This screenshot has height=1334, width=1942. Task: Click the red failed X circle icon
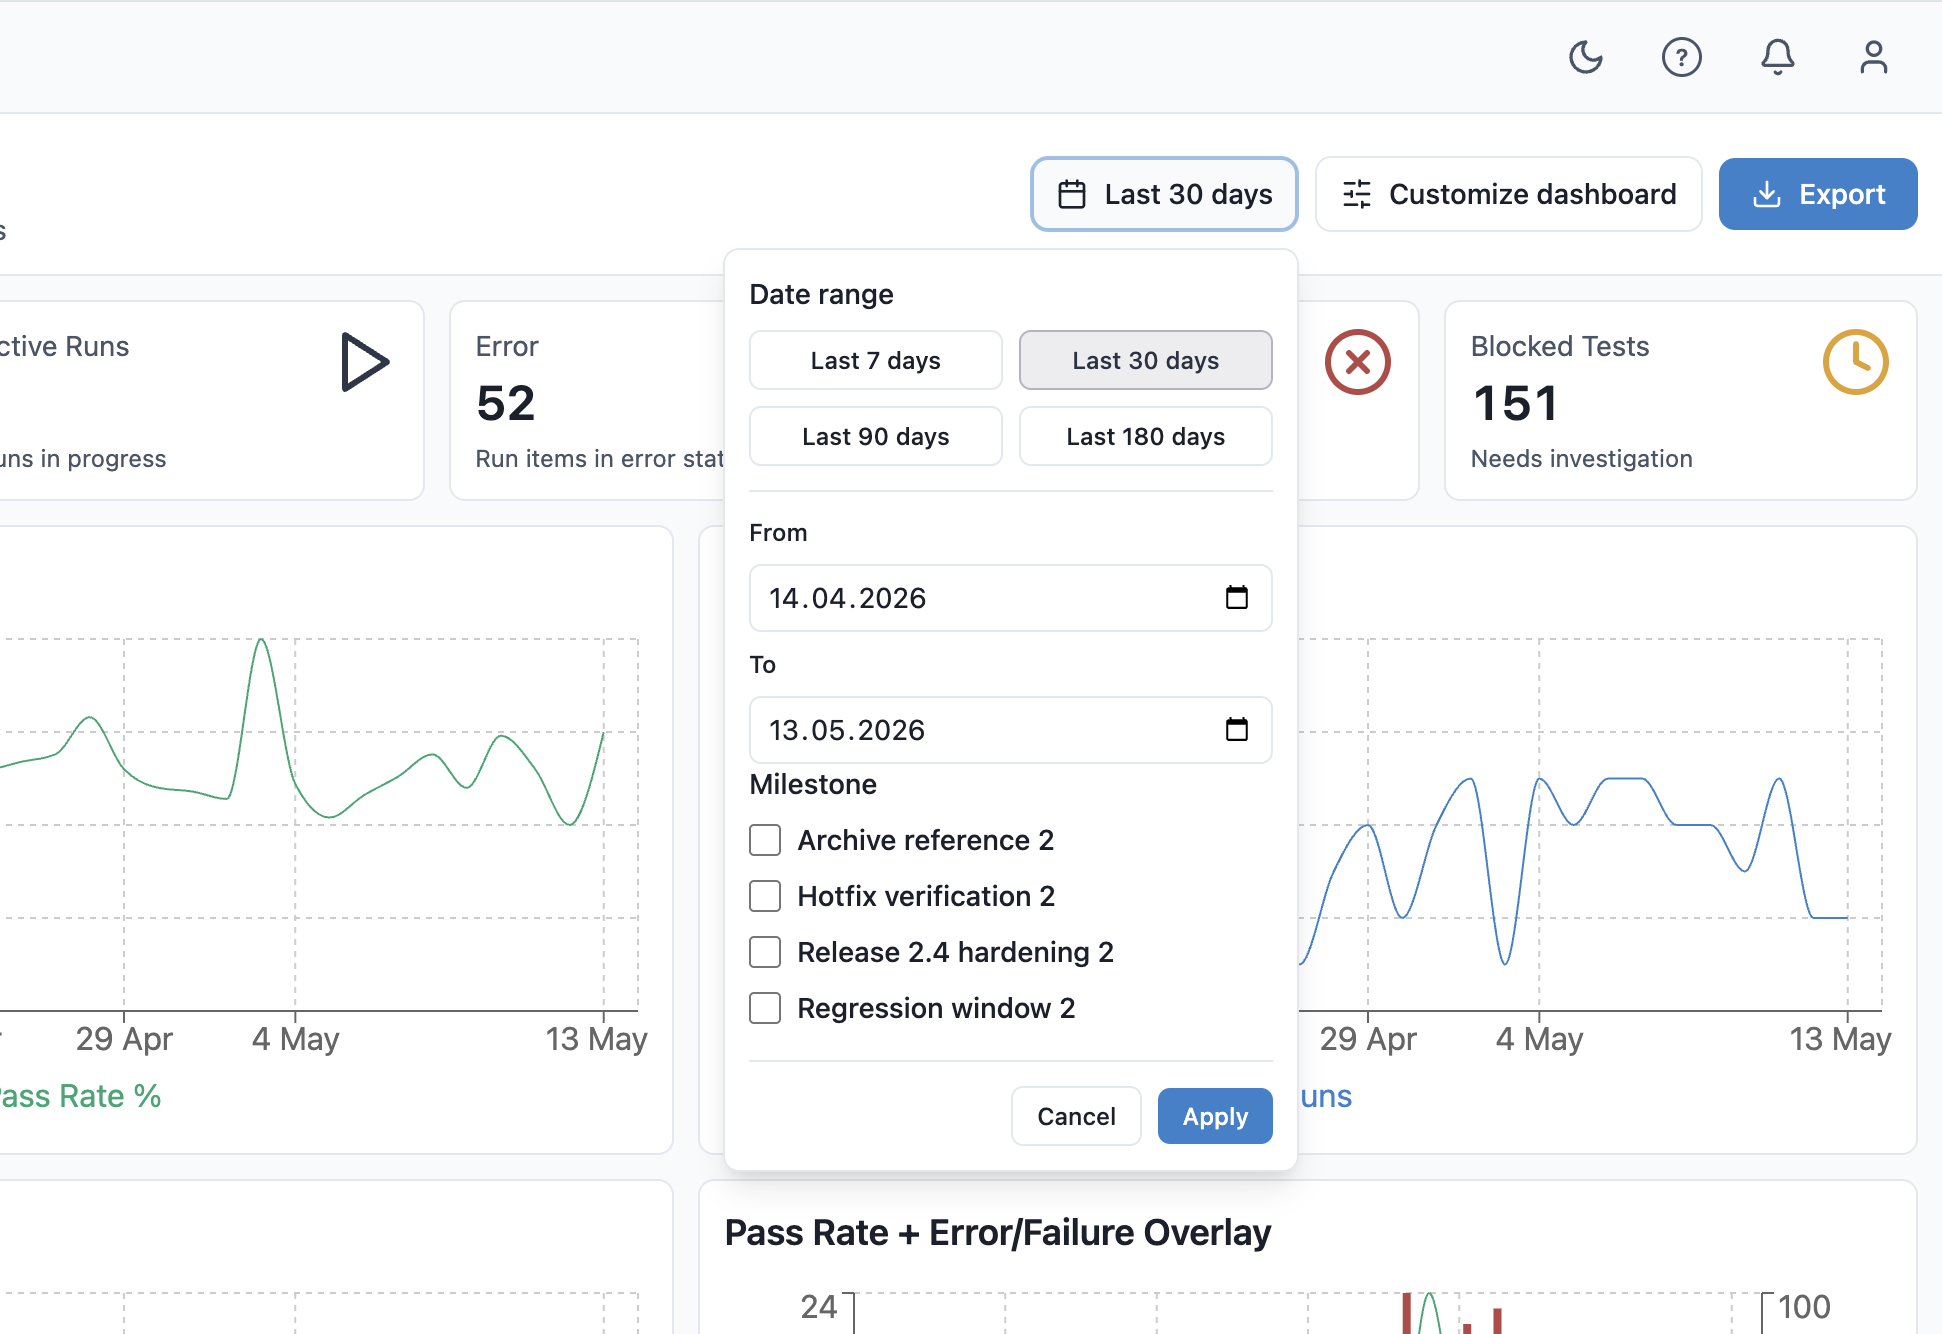pos(1358,362)
